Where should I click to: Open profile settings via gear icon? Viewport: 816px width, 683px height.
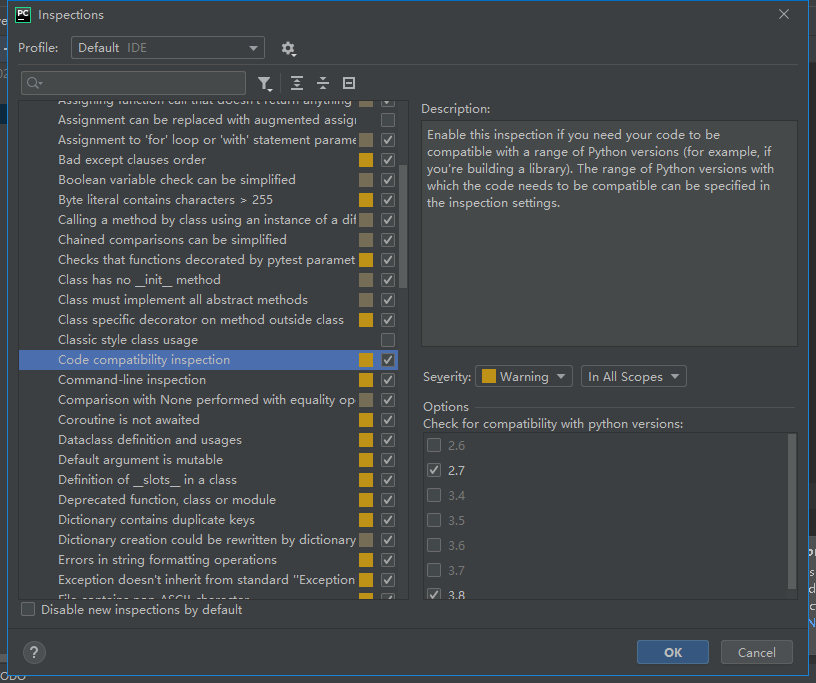tap(289, 47)
